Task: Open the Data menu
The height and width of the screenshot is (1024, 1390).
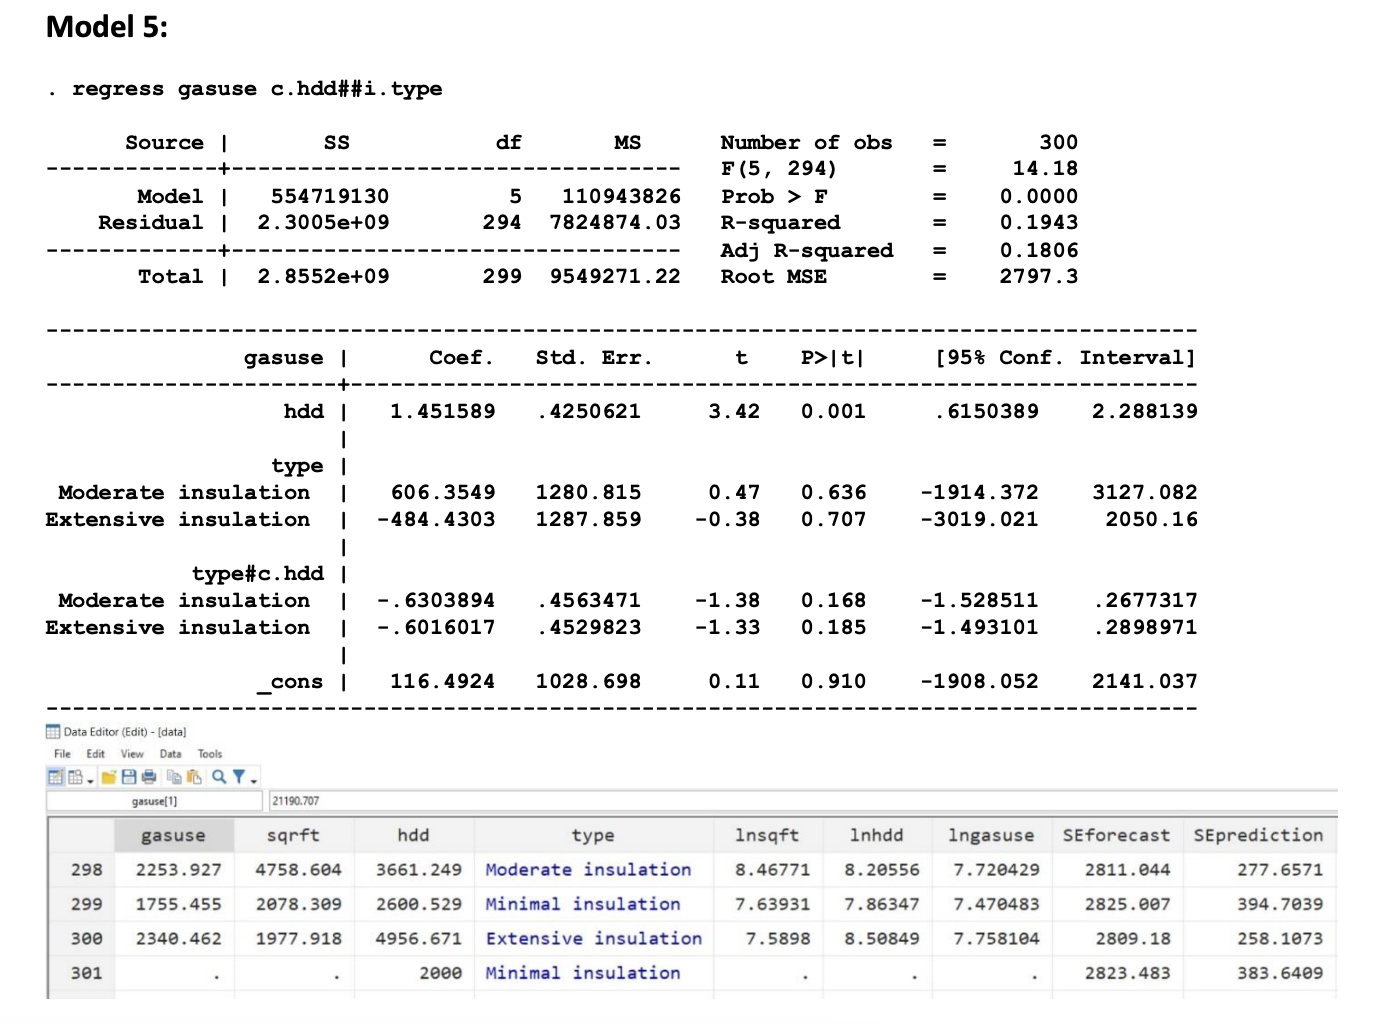Action: (171, 753)
